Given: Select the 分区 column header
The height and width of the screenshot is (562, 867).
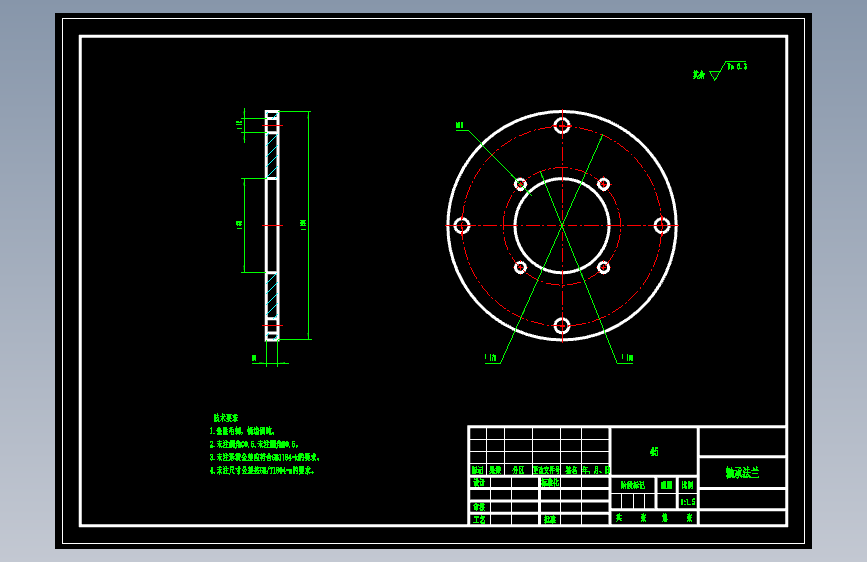Looking at the screenshot, I should click(x=518, y=470).
